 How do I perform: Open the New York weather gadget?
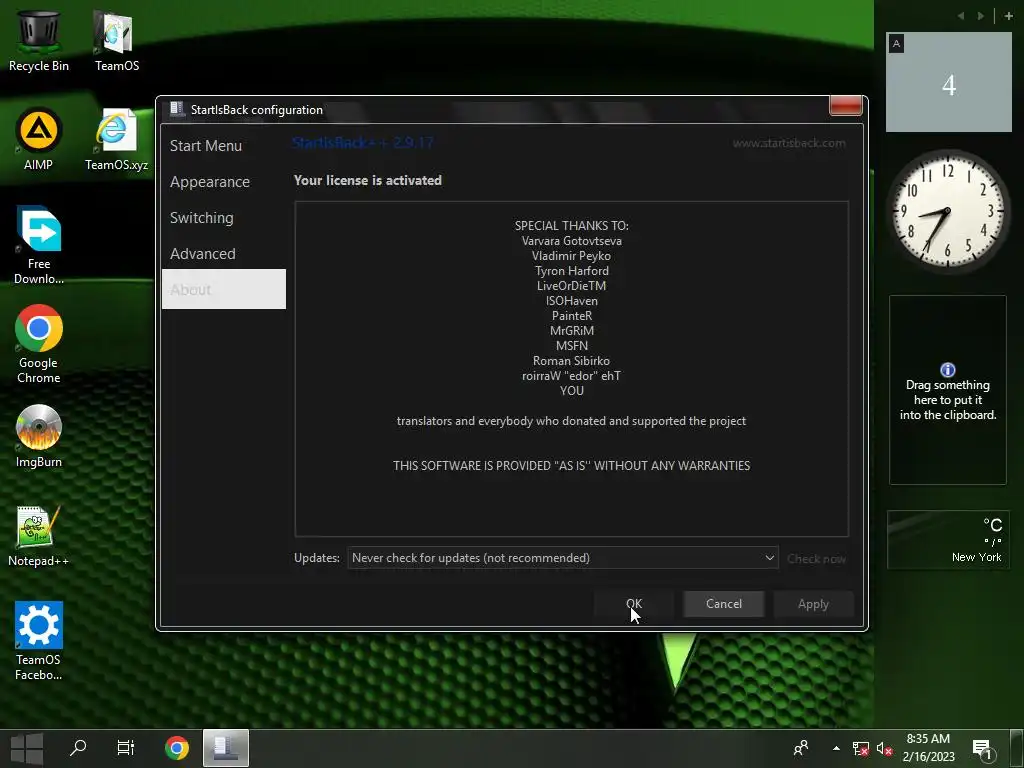[948, 539]
